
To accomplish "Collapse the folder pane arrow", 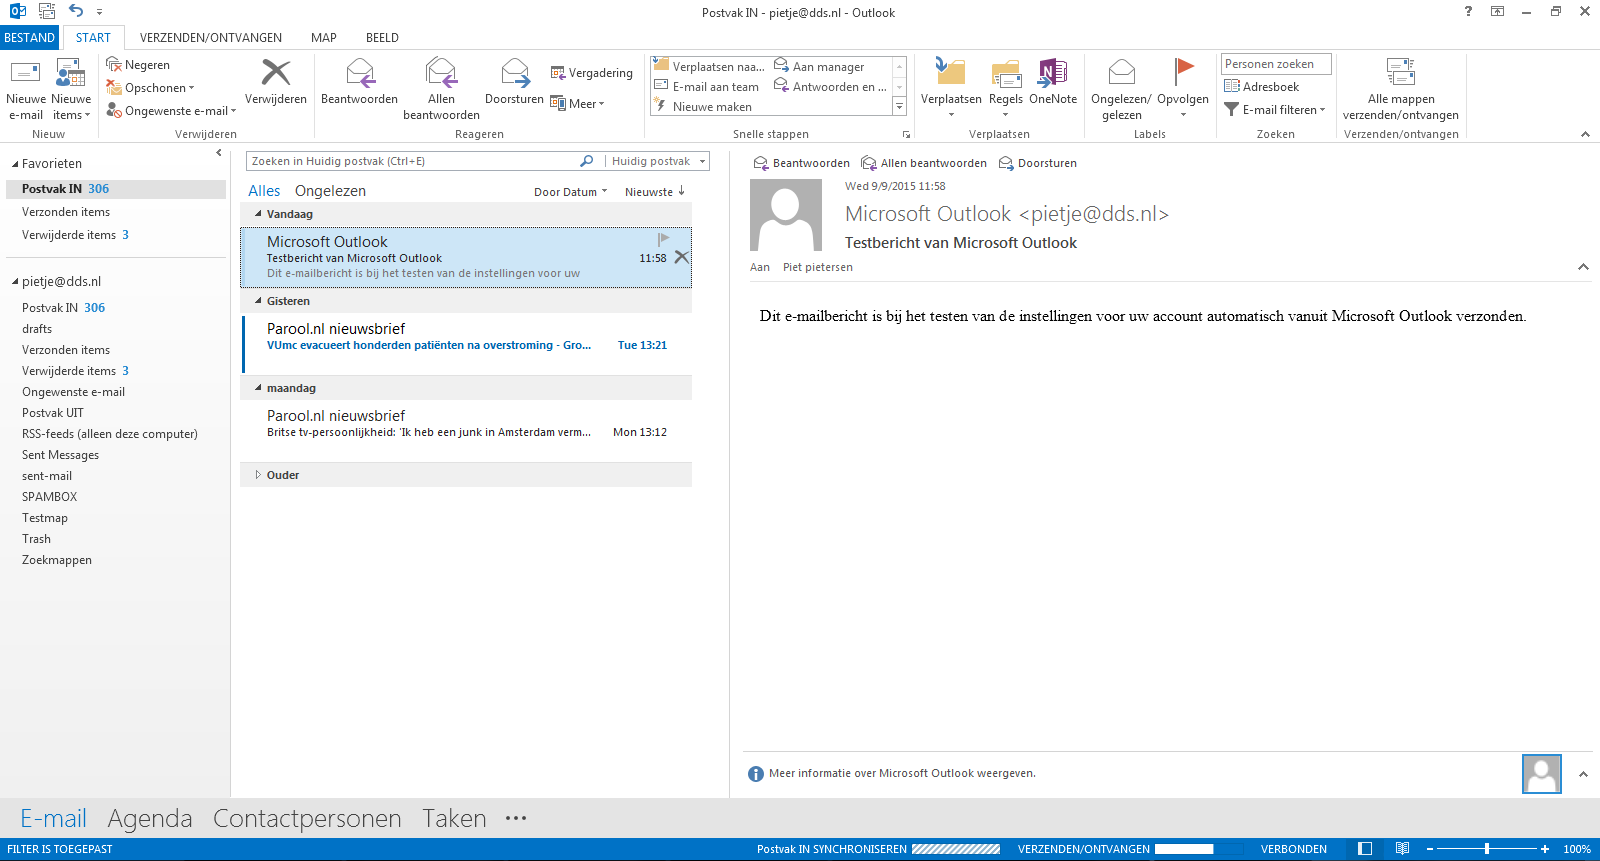I will pyautogui.click(x=219, y=153).
